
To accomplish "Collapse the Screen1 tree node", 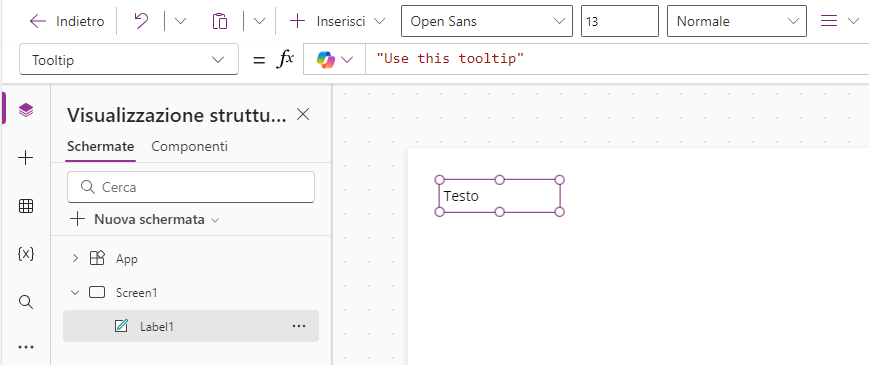I will 75,292.
